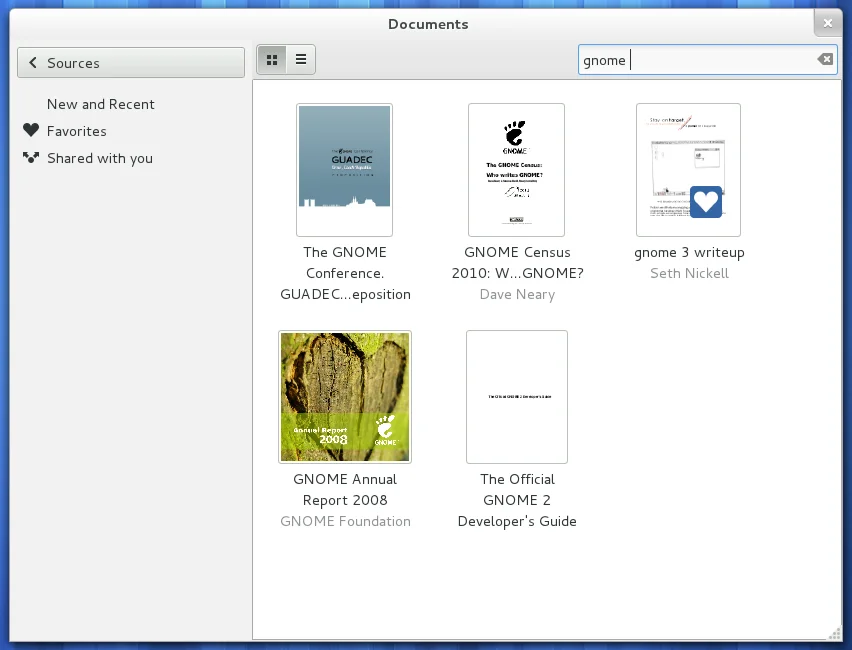Open the GNOME Annual Report 2008 document
This screenshot has width=852, height=650.
[344, 396]
